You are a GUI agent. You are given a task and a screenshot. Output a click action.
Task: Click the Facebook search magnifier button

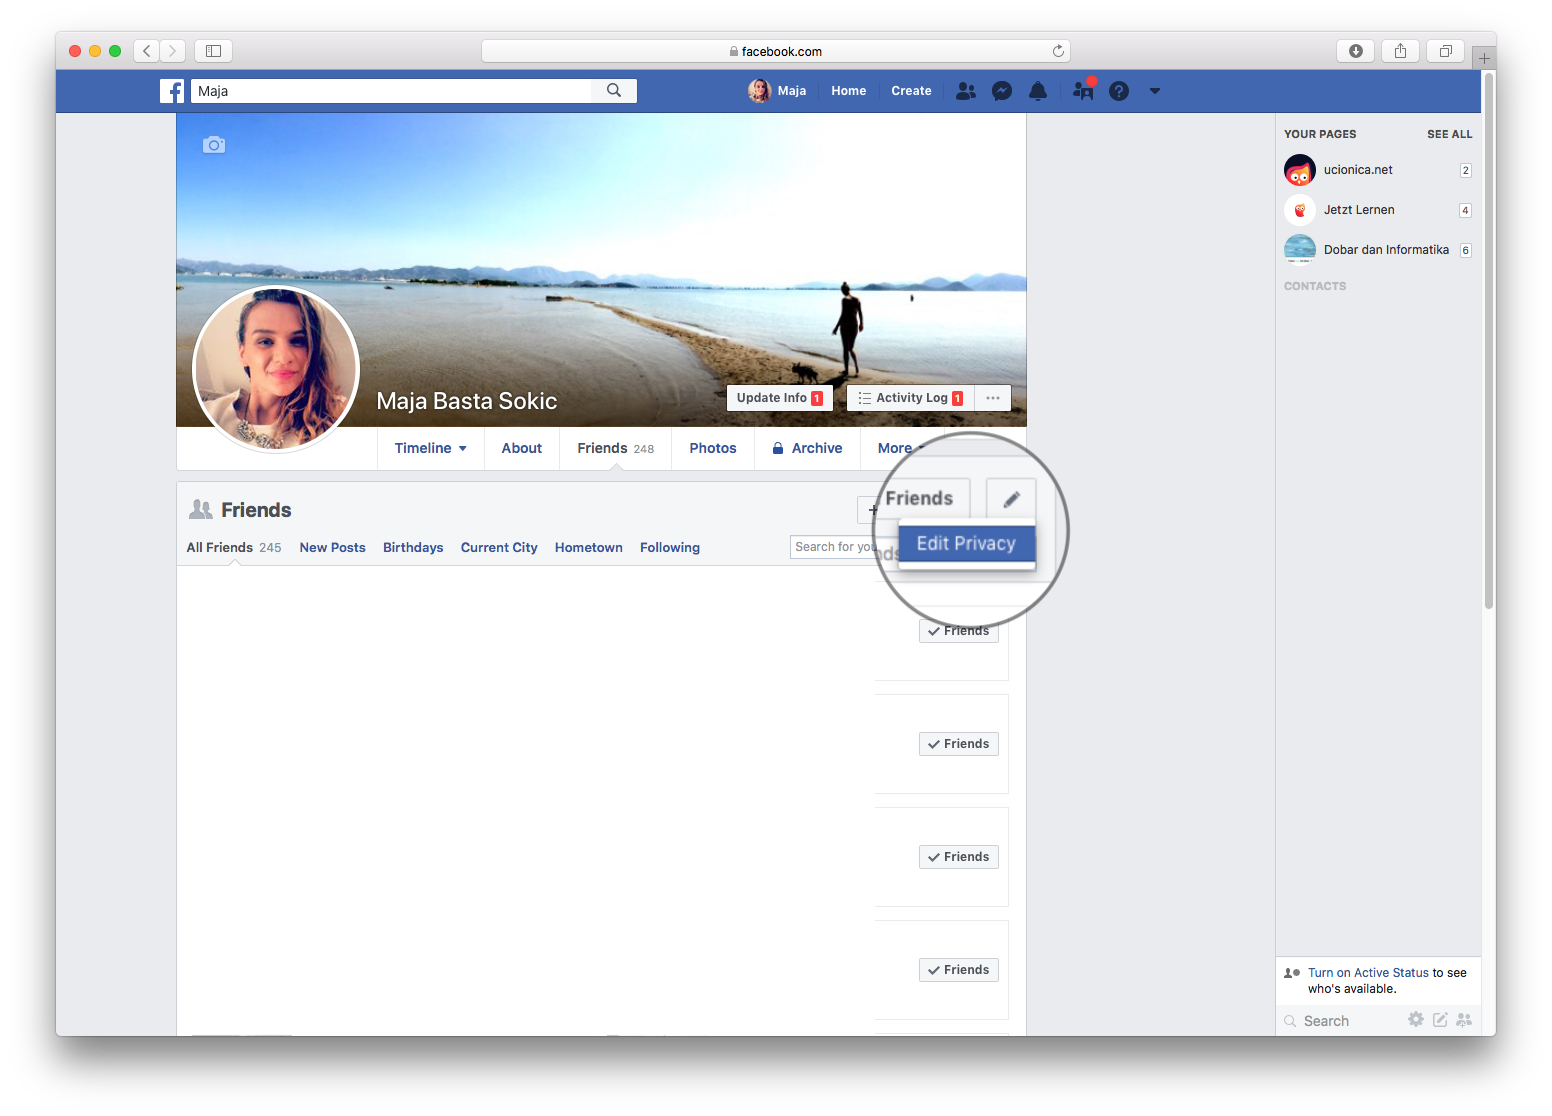click(x=614, y=91)
